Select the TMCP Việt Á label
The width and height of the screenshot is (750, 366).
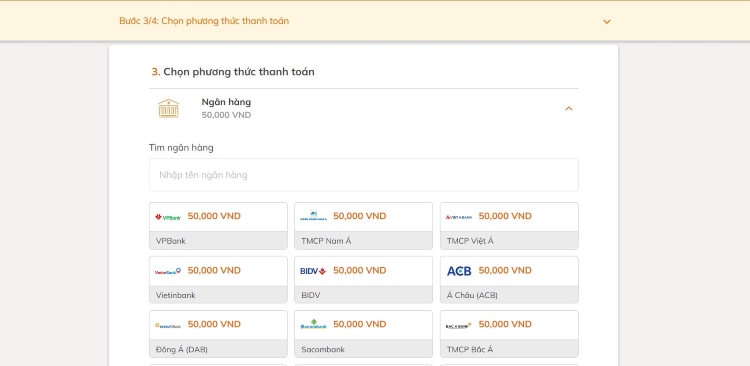tap(470, 241)
